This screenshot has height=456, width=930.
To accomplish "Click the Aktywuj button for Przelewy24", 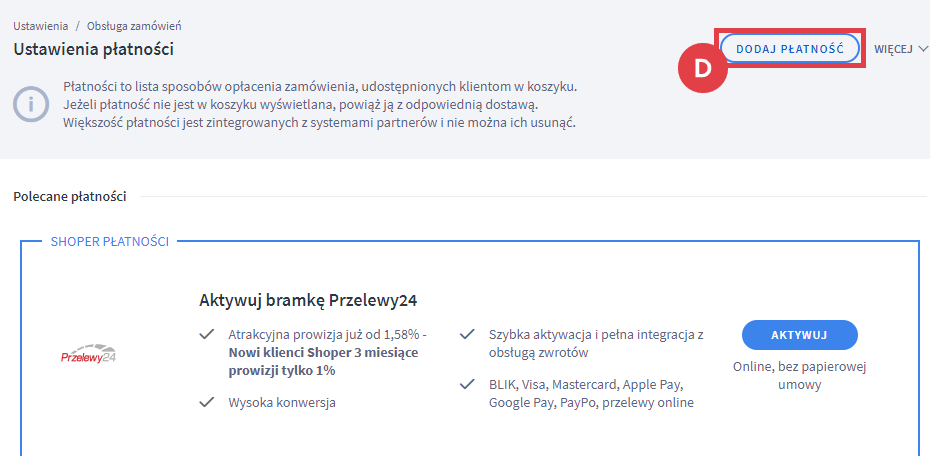I will click(800, 335).
